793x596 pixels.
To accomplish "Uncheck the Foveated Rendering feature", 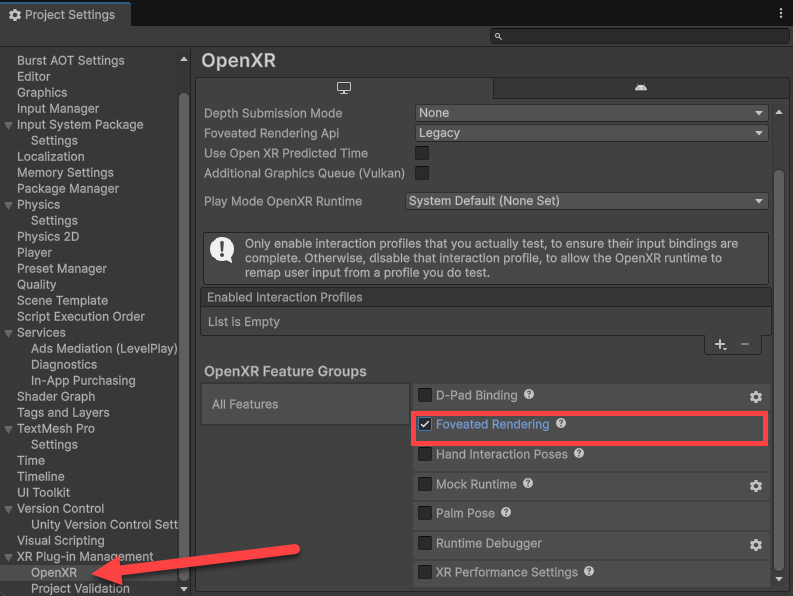I will [425, 424].
